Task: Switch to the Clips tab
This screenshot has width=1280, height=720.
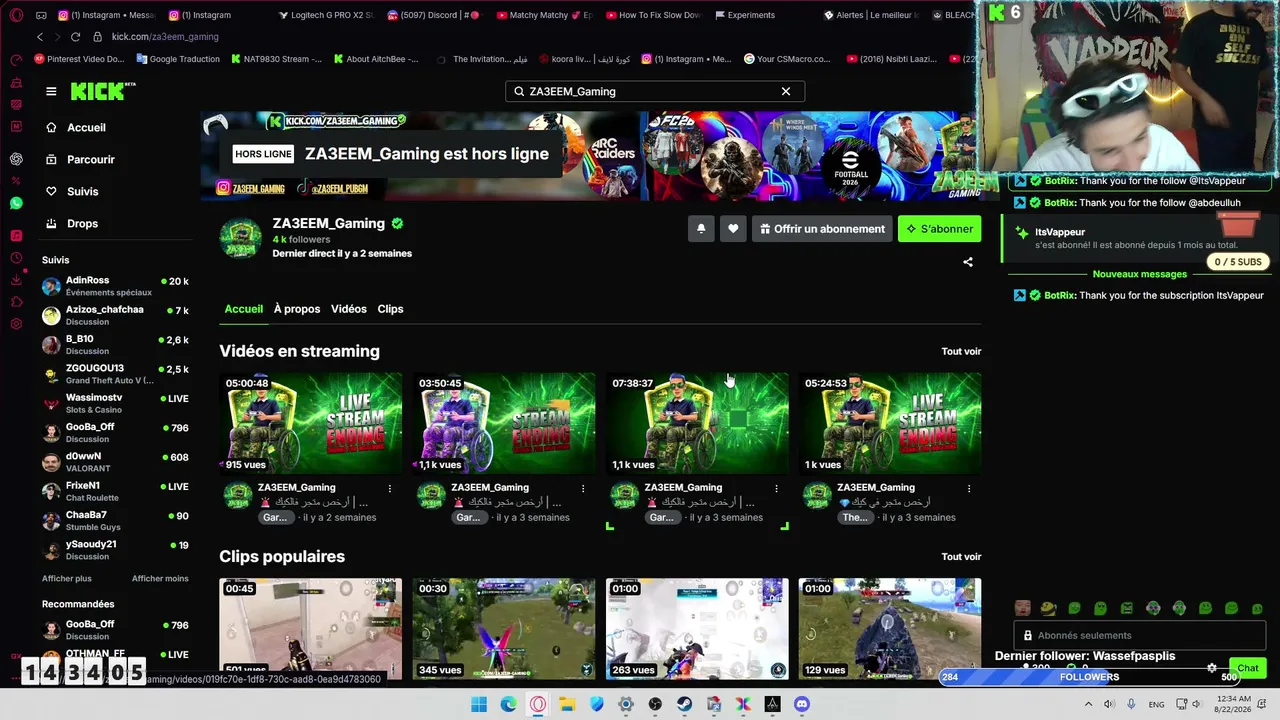Action: (x=390, y=309)
